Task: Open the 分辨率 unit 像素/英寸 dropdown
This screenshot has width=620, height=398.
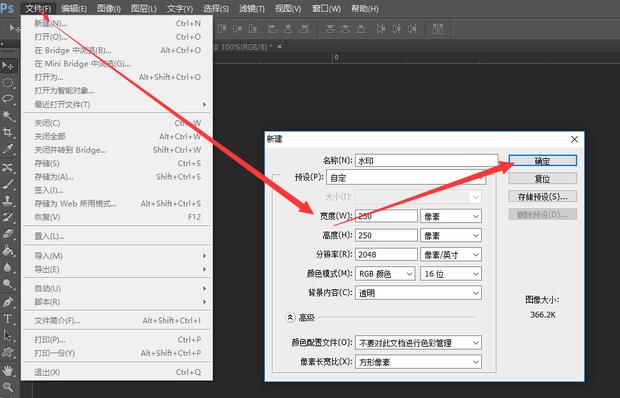Action: 451,255
